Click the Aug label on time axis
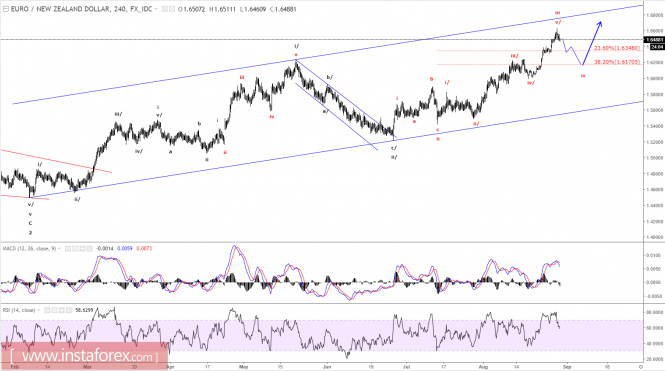 pos(483,367)
